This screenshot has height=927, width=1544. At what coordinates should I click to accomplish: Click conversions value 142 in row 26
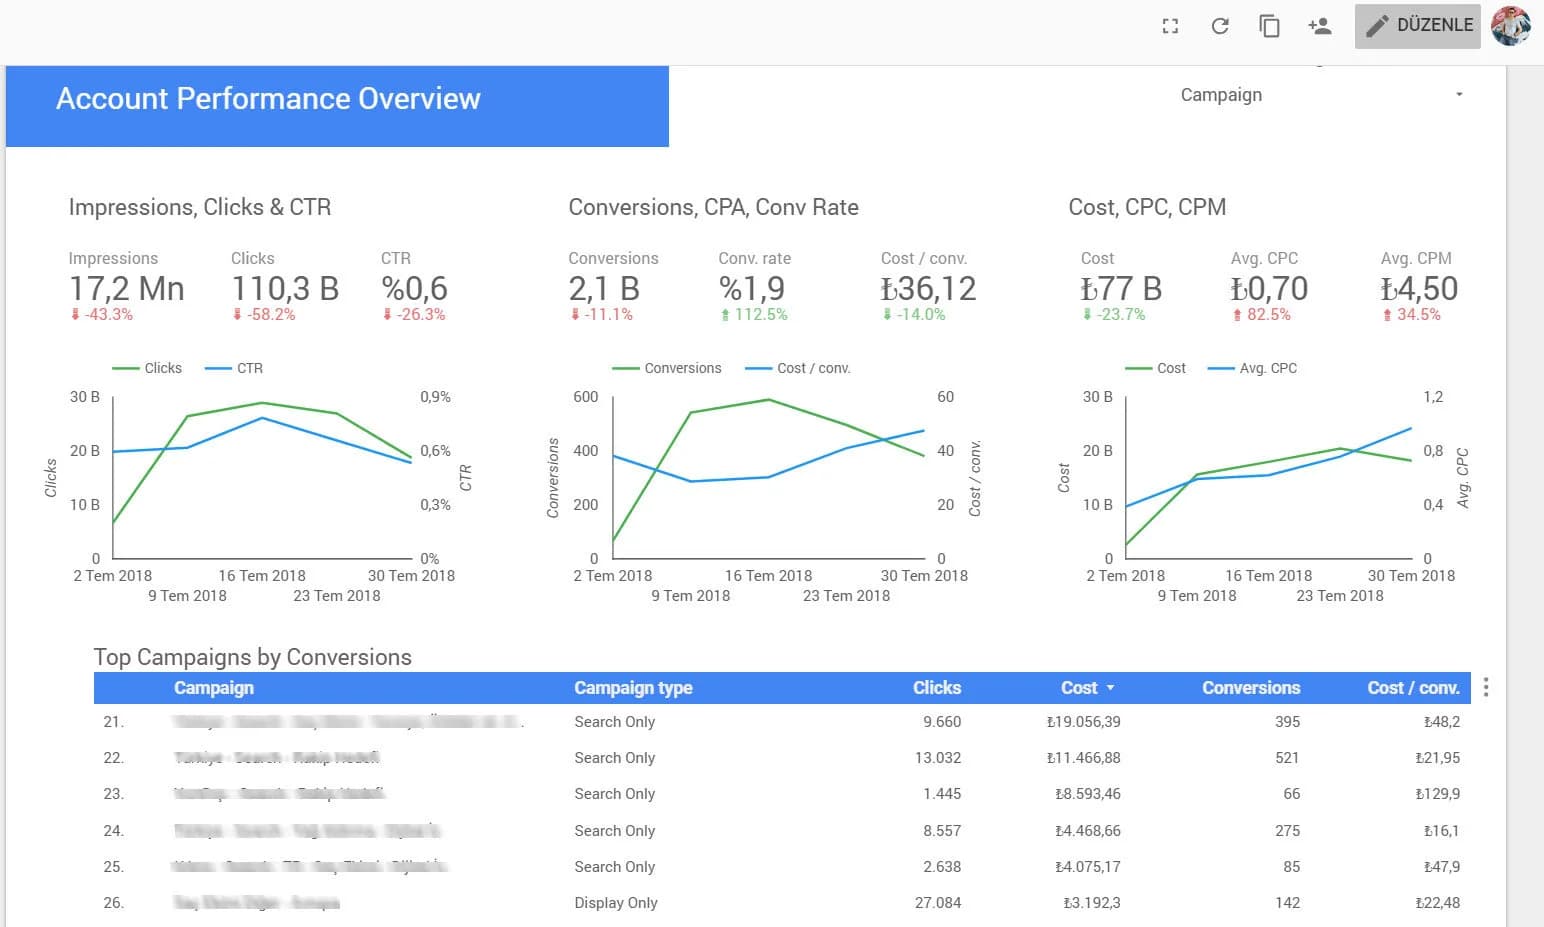click(1287, 903)
